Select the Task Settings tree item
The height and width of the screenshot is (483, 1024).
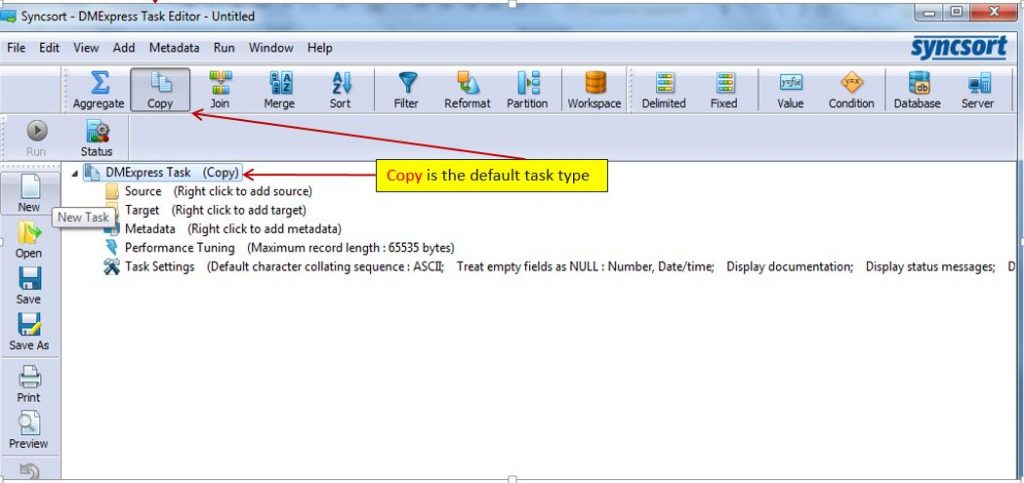[160, 267]
